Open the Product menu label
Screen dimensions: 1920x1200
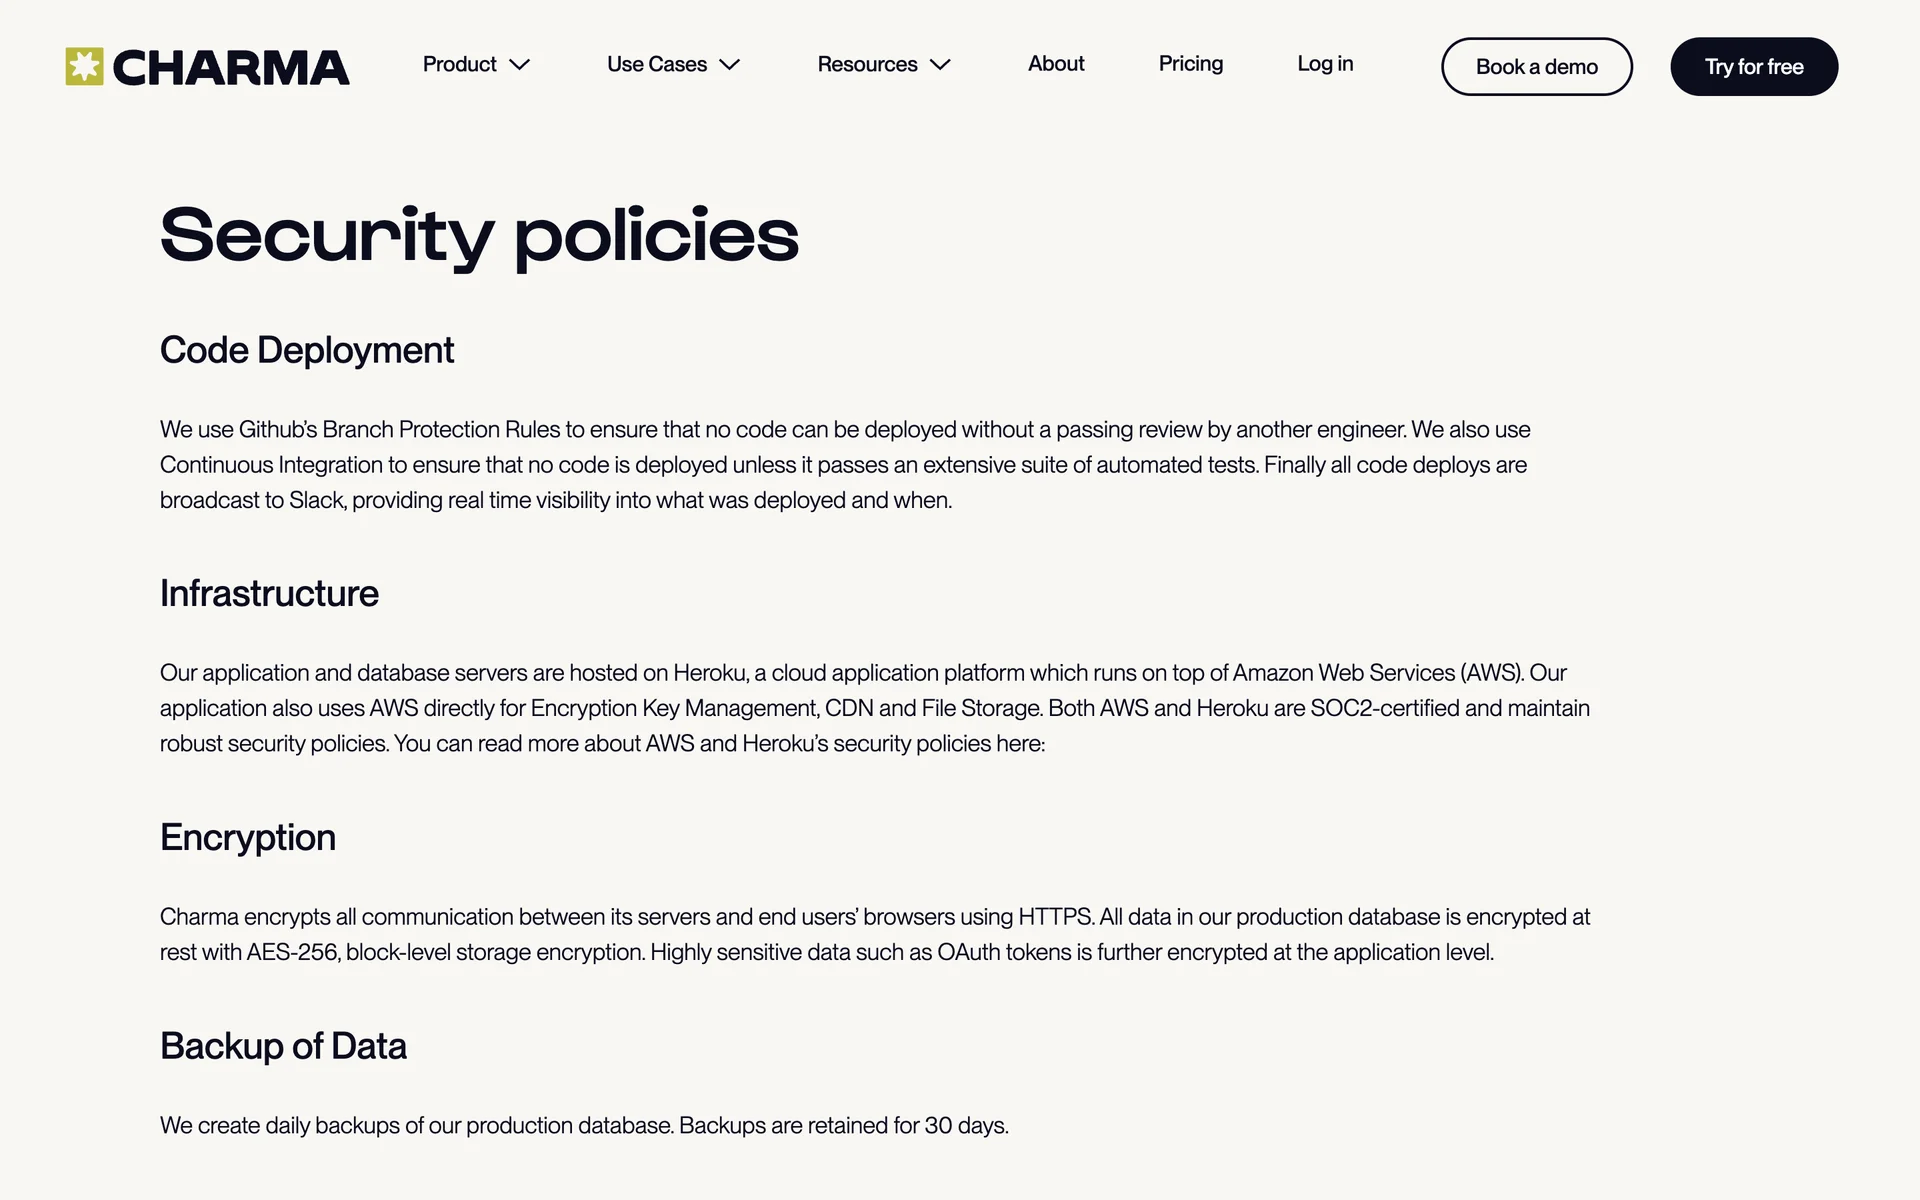[459, 64]
